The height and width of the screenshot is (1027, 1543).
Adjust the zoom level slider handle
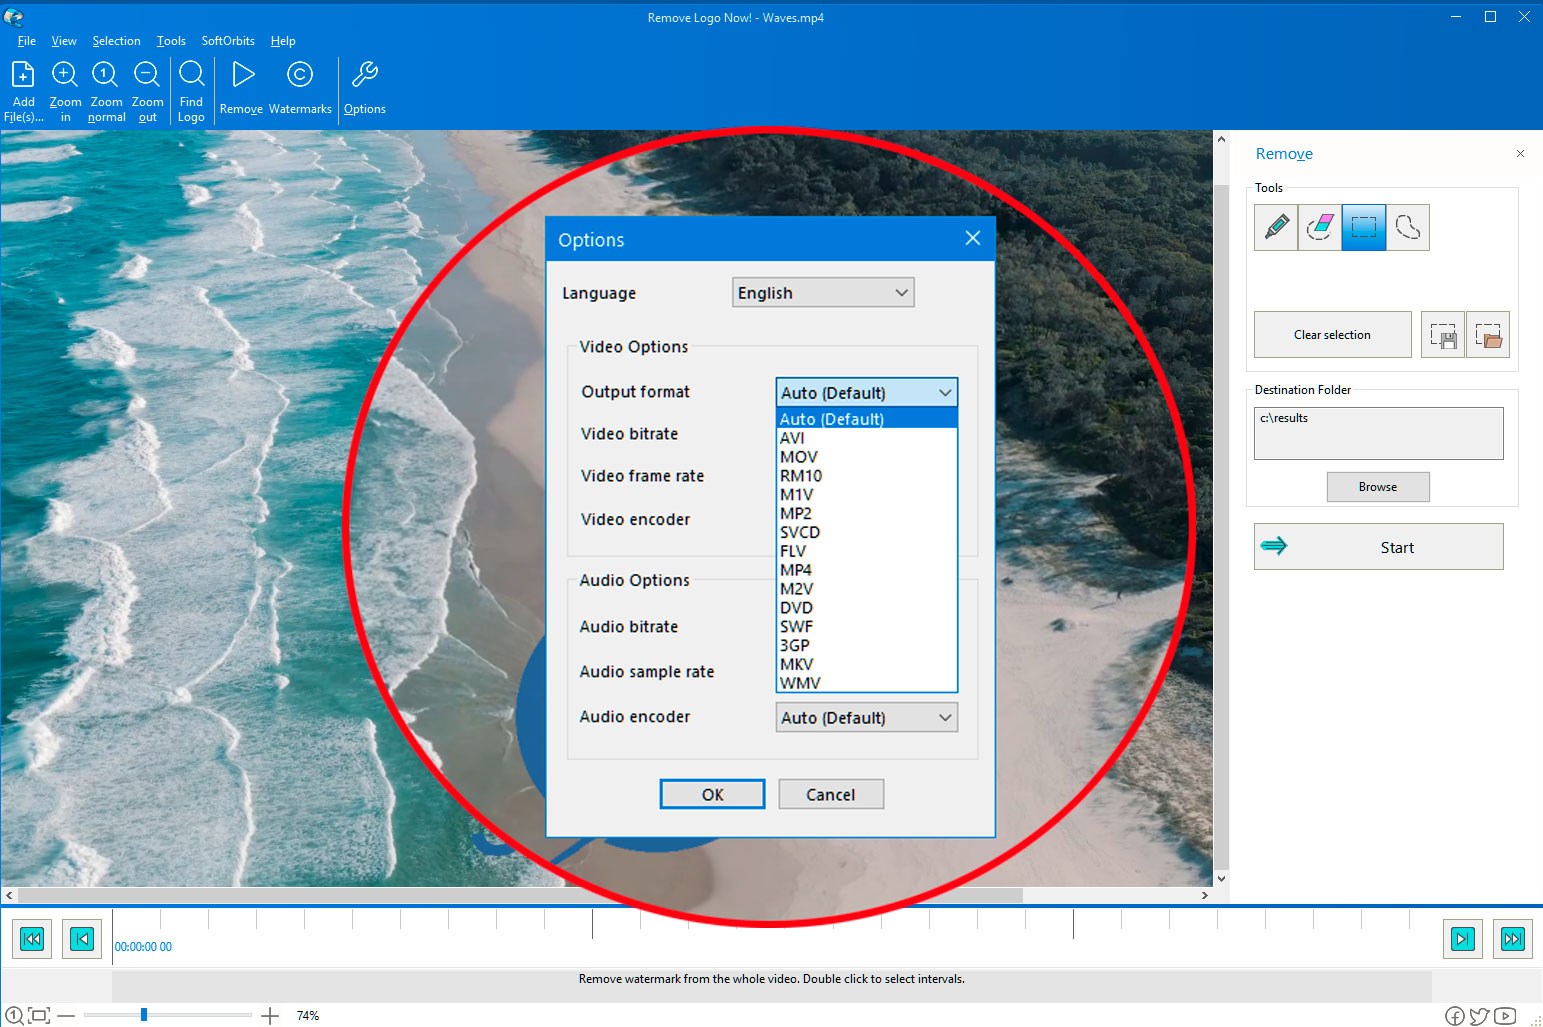pos(144,1015)
